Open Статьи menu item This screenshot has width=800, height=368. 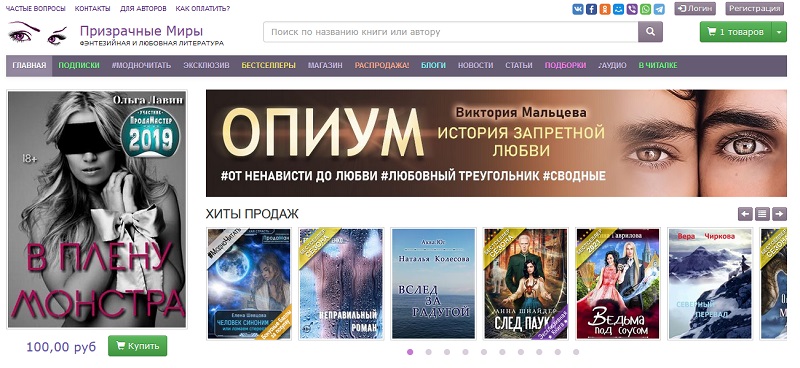tap(519, 65)
